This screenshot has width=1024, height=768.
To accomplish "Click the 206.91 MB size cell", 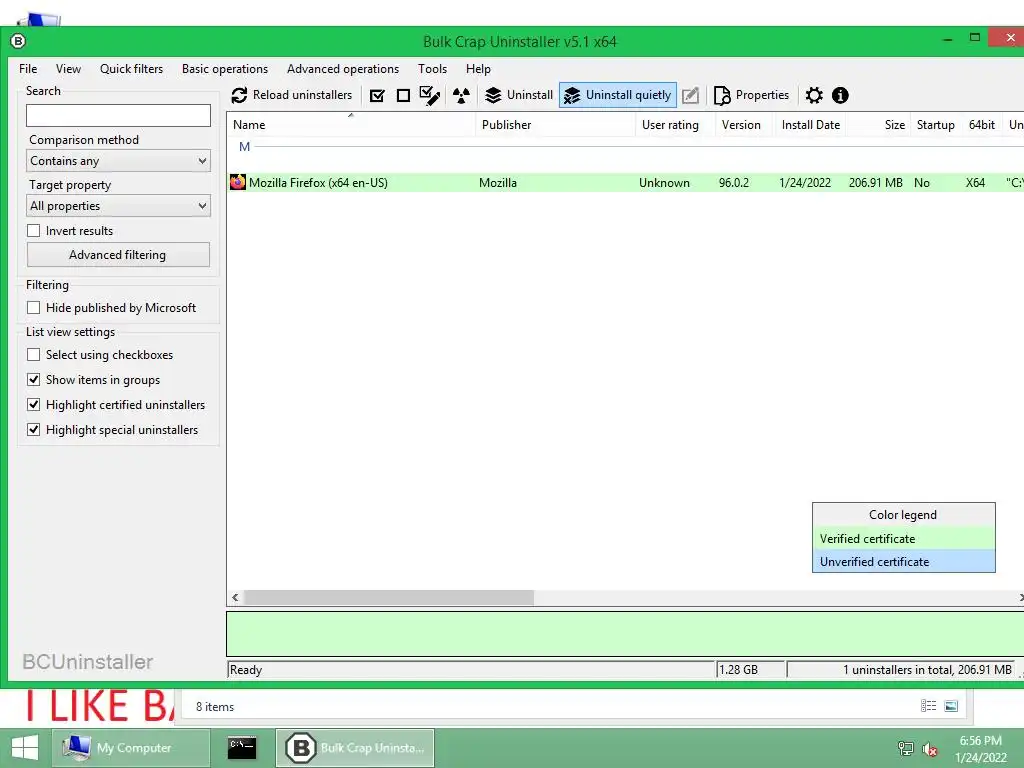I will click(x=875, y=183).
